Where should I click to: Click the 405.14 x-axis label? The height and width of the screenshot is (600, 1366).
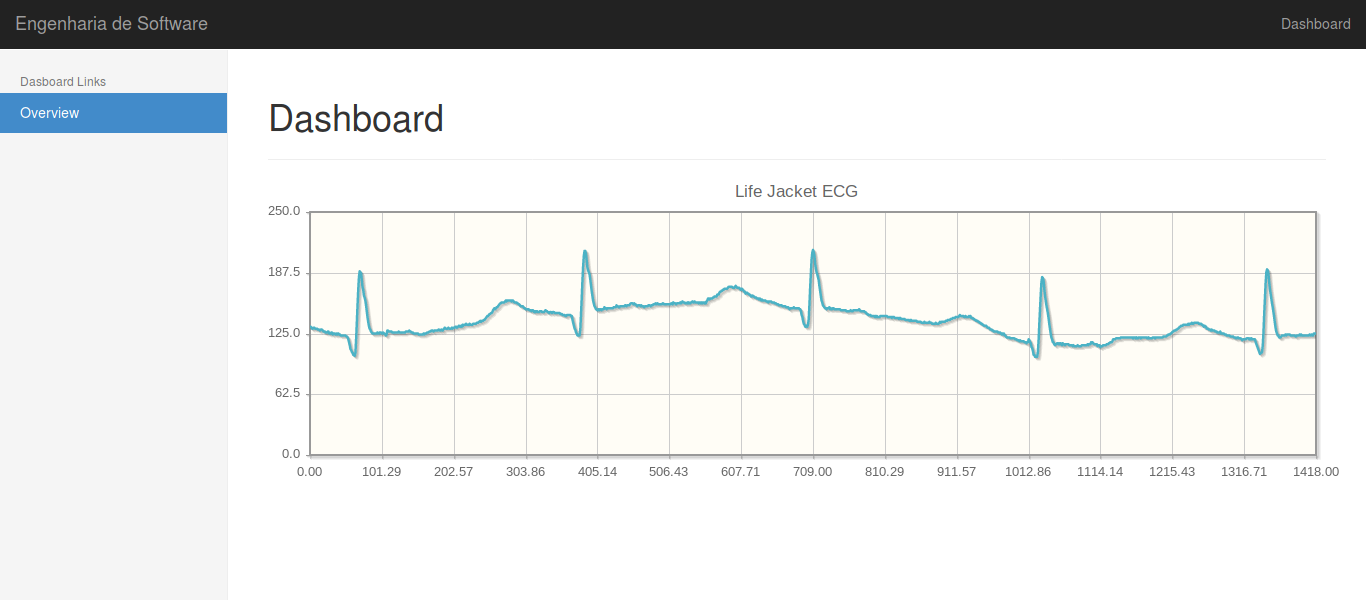tap(597, 472)
